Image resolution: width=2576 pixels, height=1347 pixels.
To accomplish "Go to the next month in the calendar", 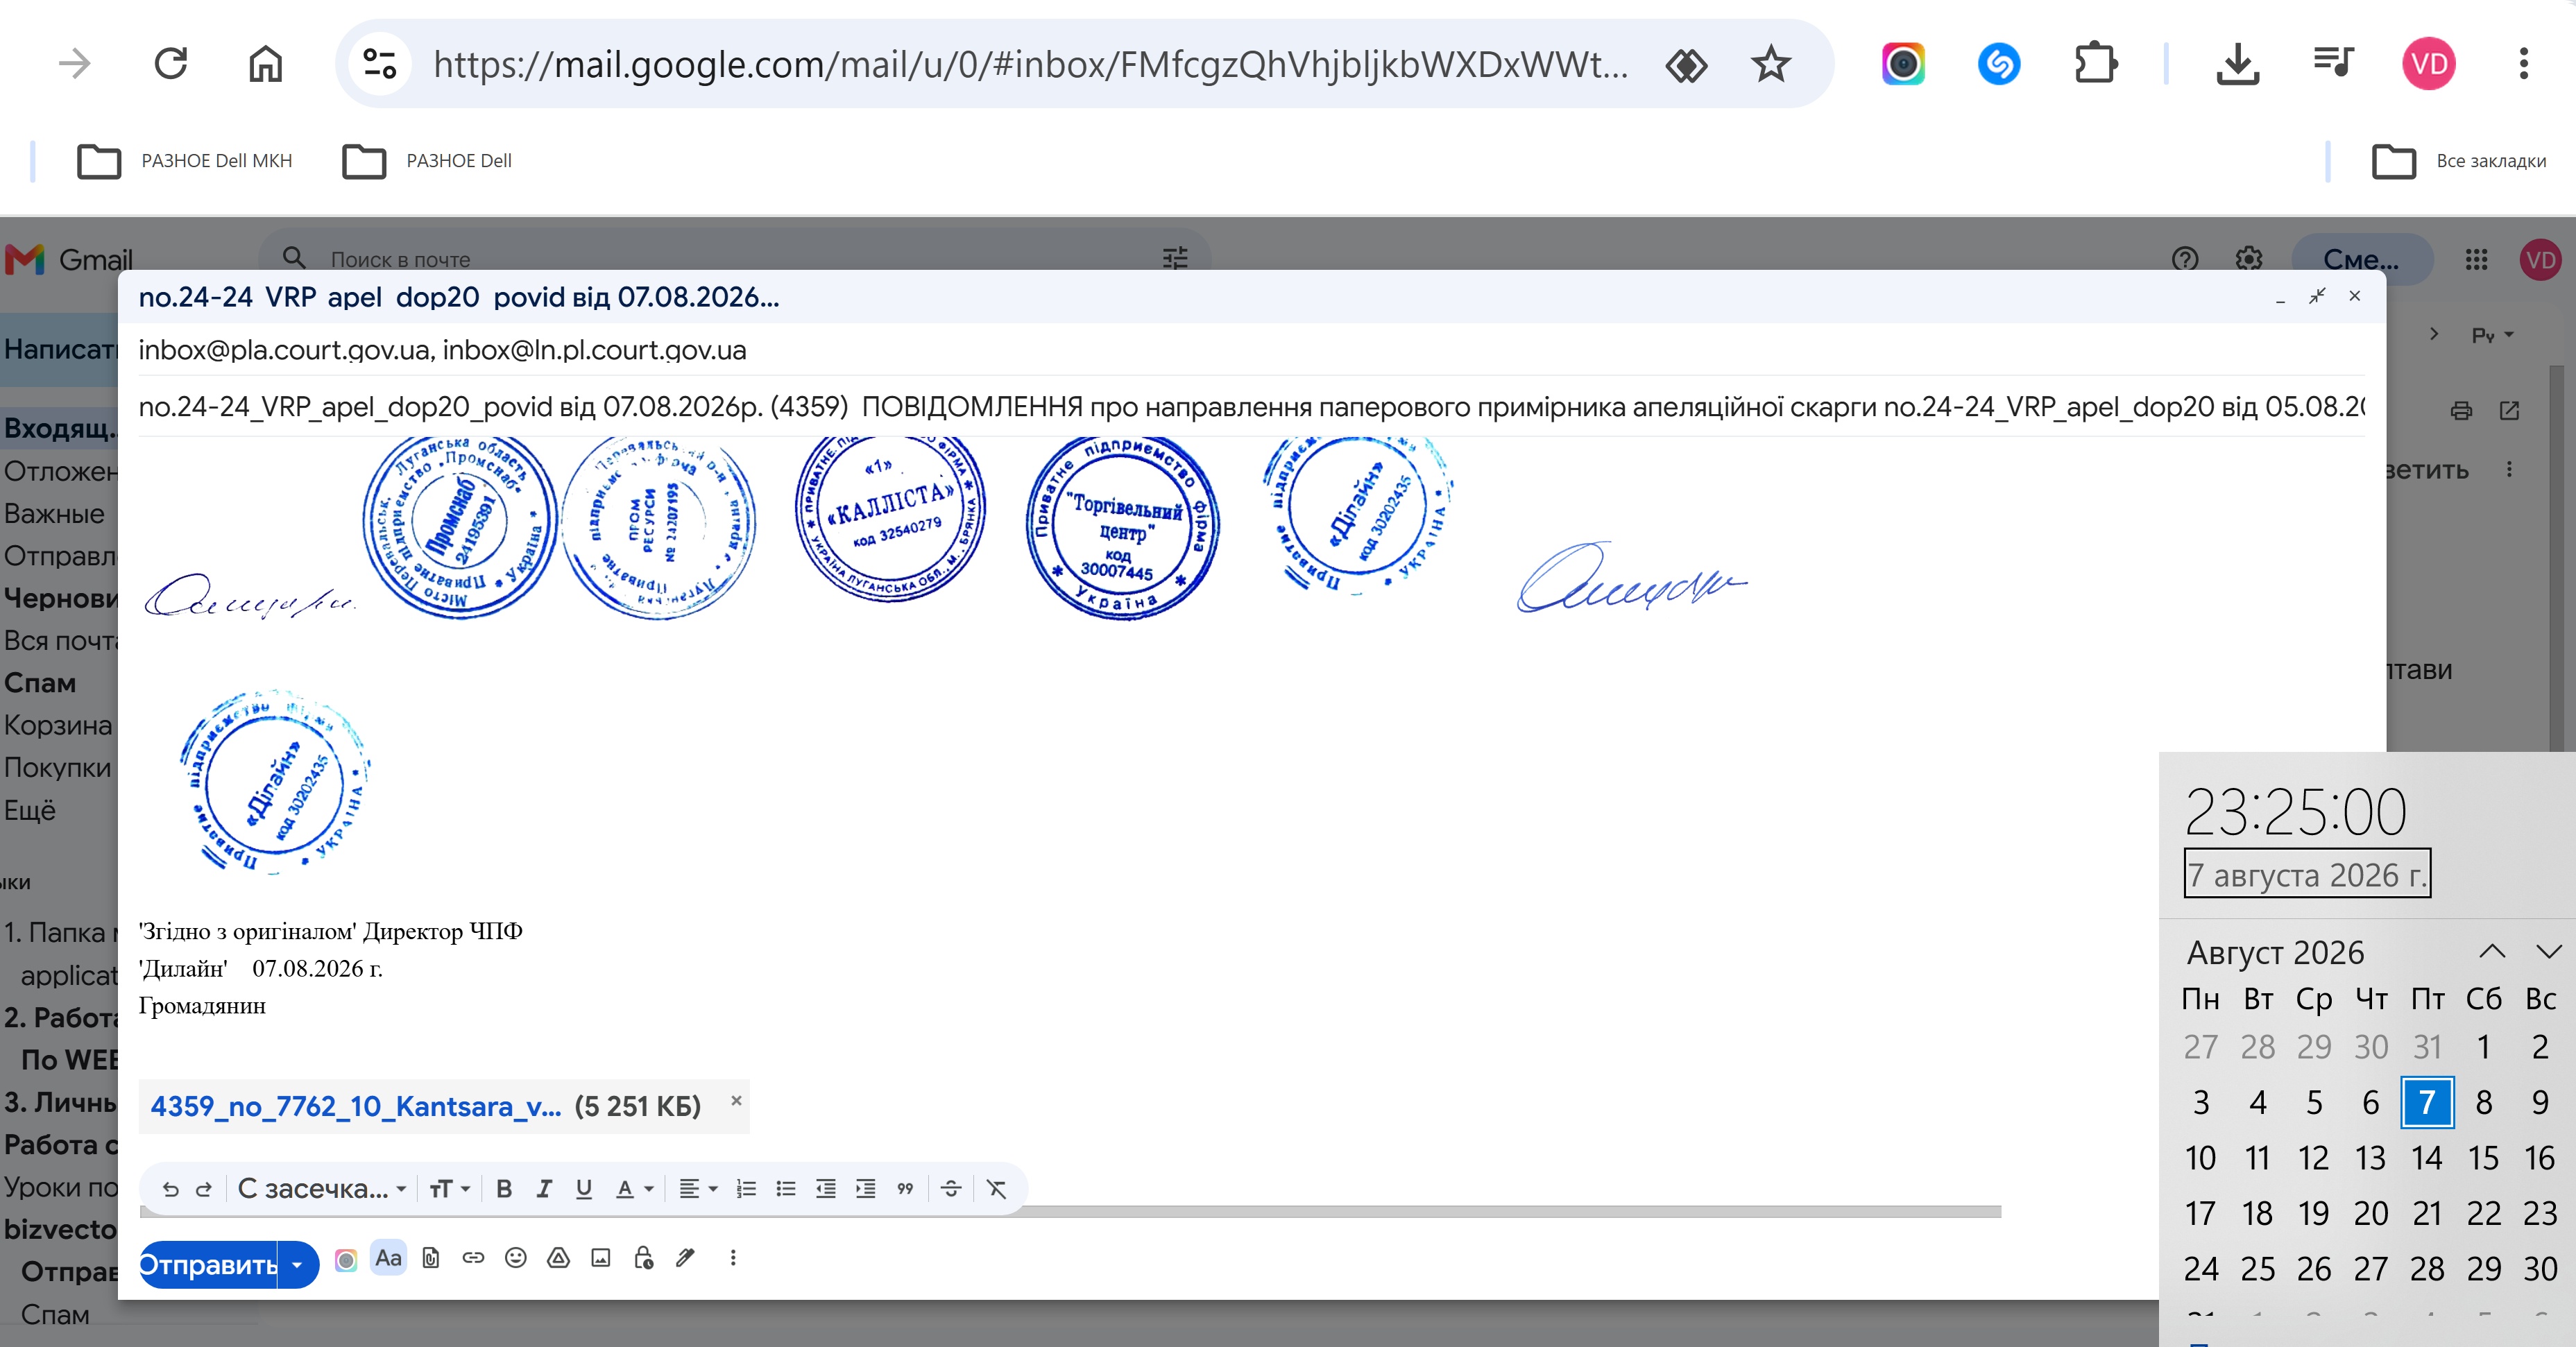I will pyautogui.click(x=2549, y=951).
